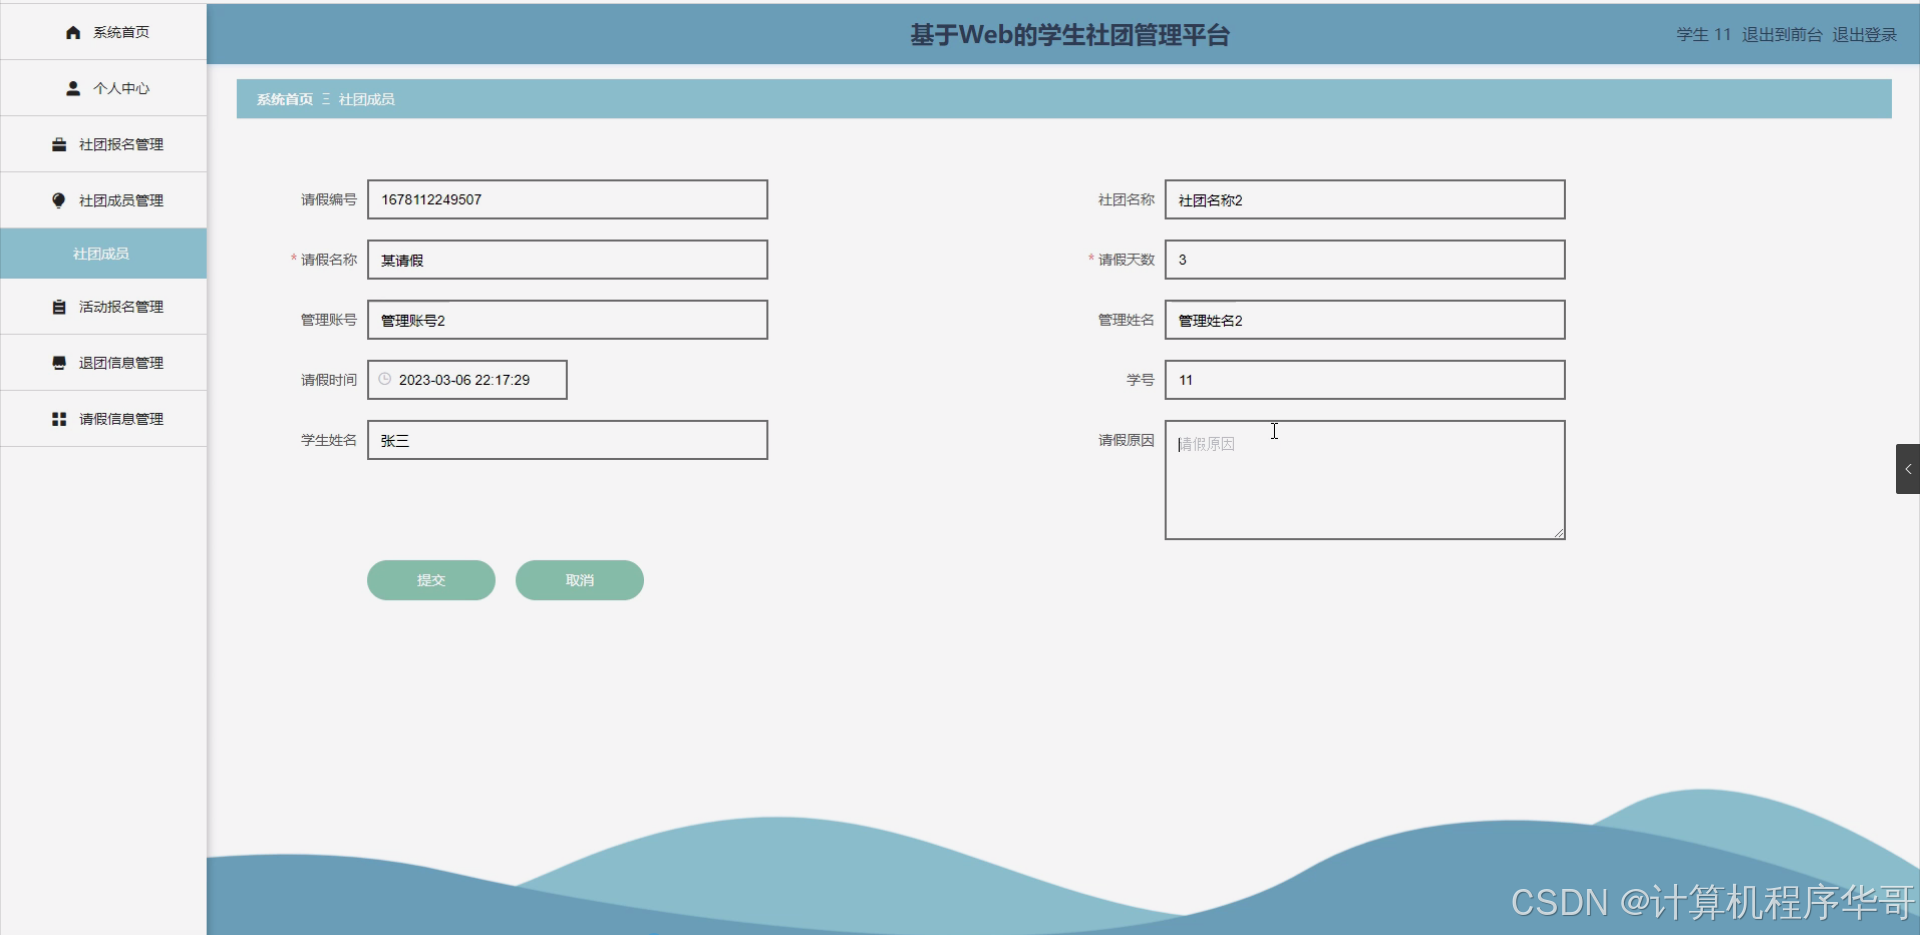Screen dimensions: 1920x935
Task: Expand 社团报名管理 menu
Action: [x=104, y=144]
